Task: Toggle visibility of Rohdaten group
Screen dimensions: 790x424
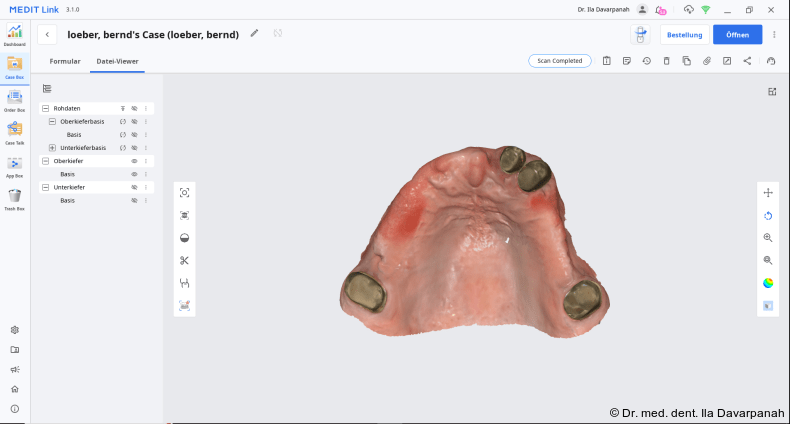Action: coord(134,108)
